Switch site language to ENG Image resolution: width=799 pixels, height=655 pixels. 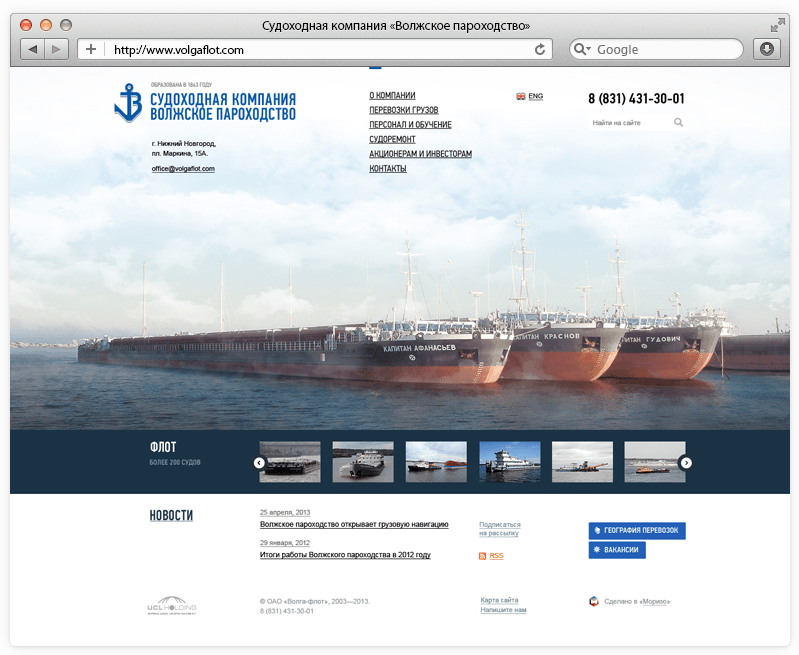tap(530, 97)
